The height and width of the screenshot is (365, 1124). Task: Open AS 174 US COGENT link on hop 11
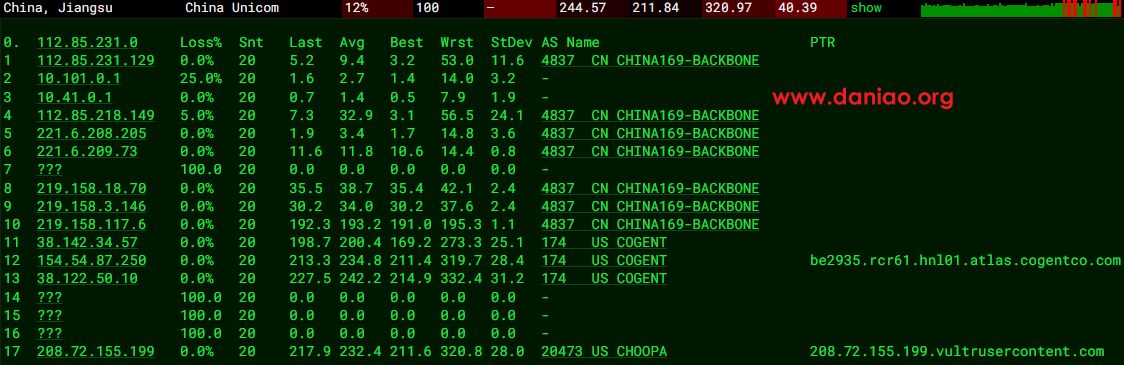tap(604, 242)
